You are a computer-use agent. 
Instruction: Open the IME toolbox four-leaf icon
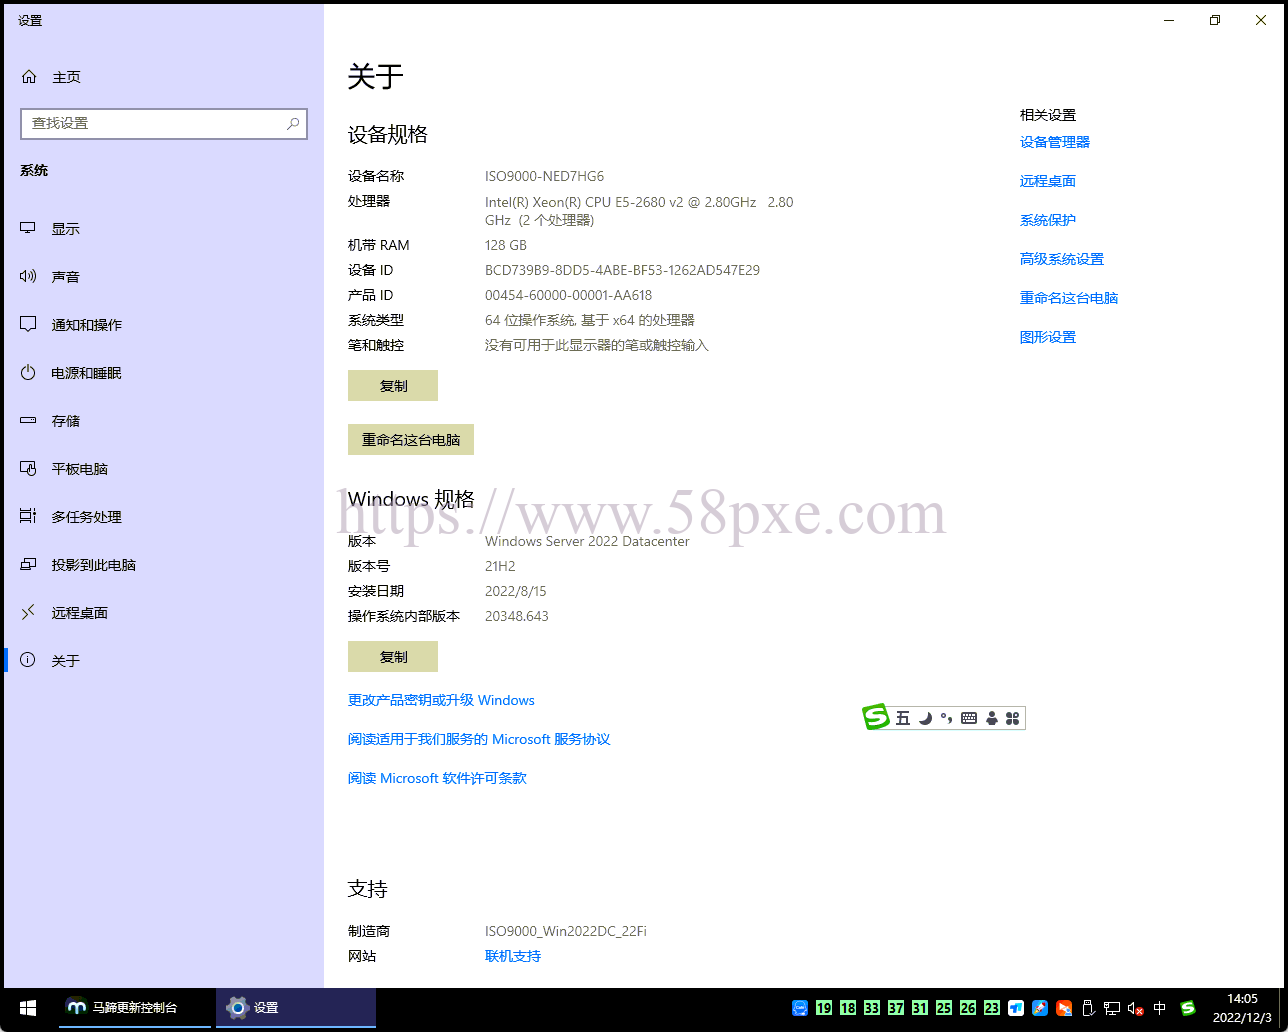(1012, 718)
